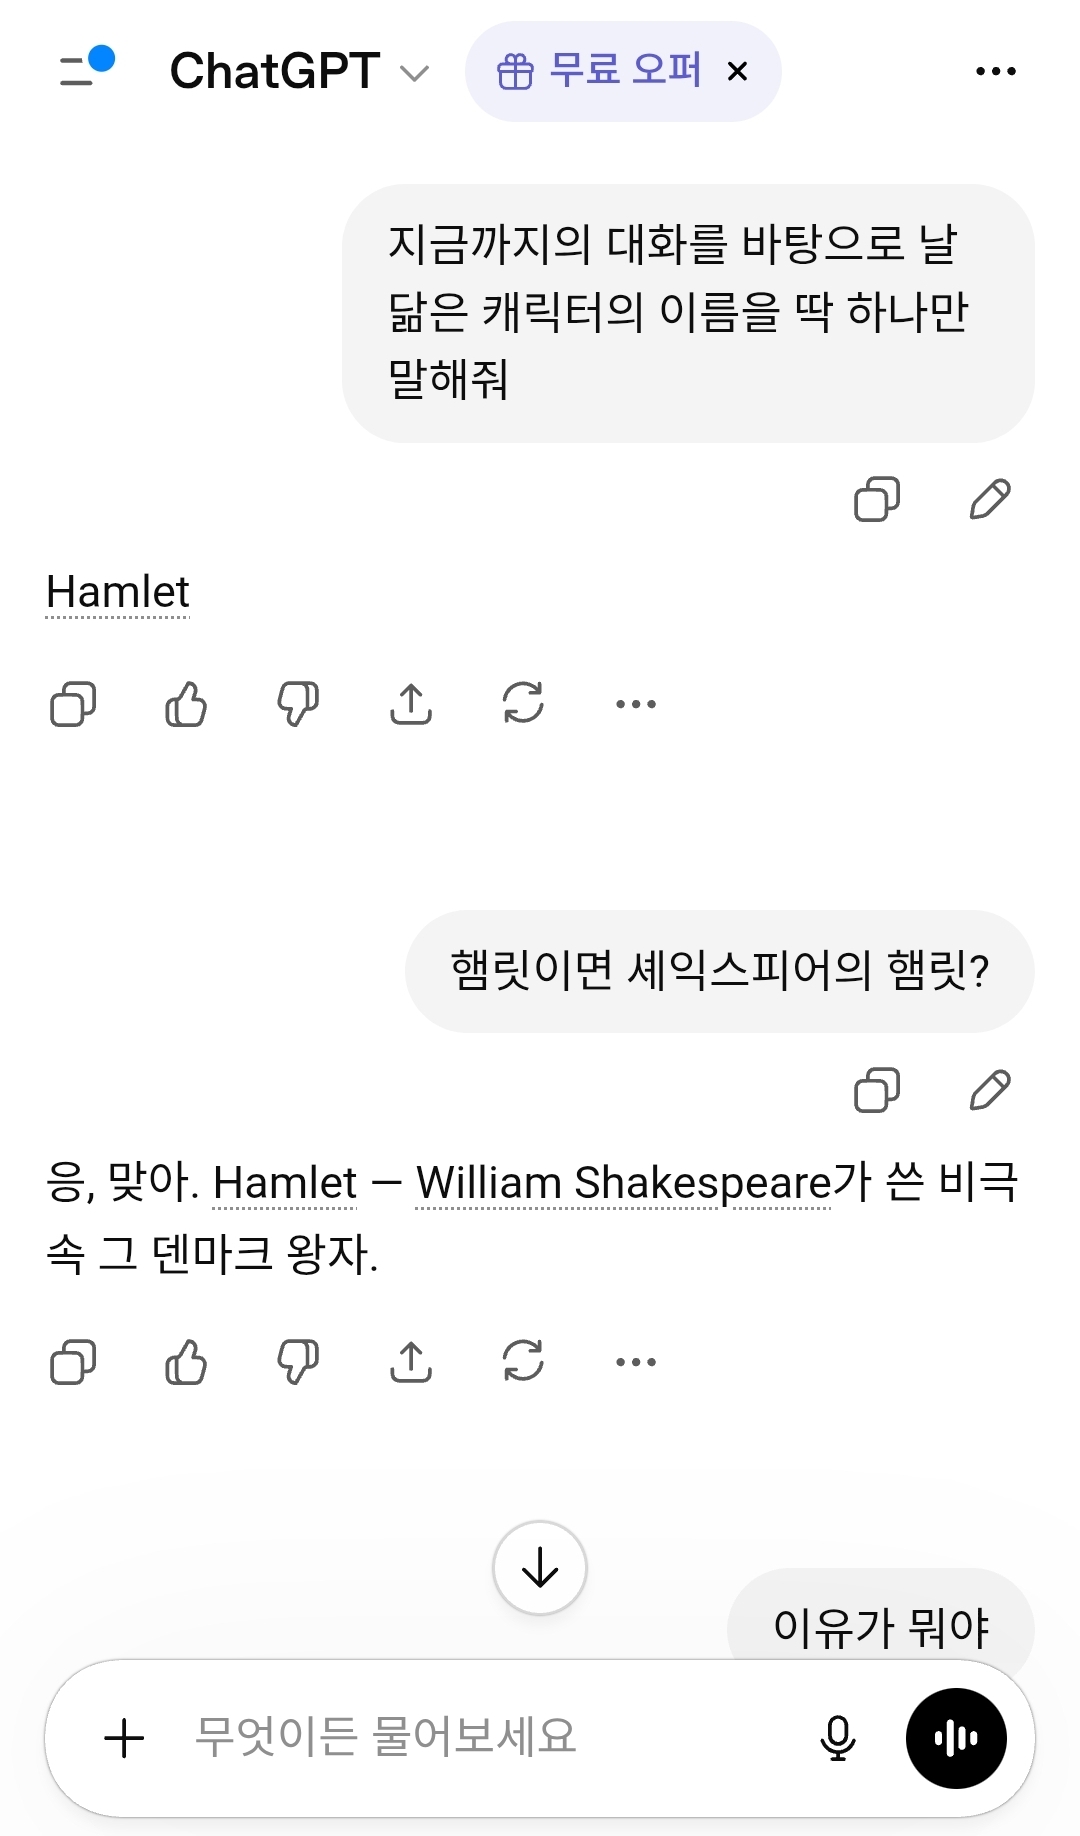Thumbs down the Hamlet reply
This screenshot has height=1836, width=1080.
(x=298, y=704)
